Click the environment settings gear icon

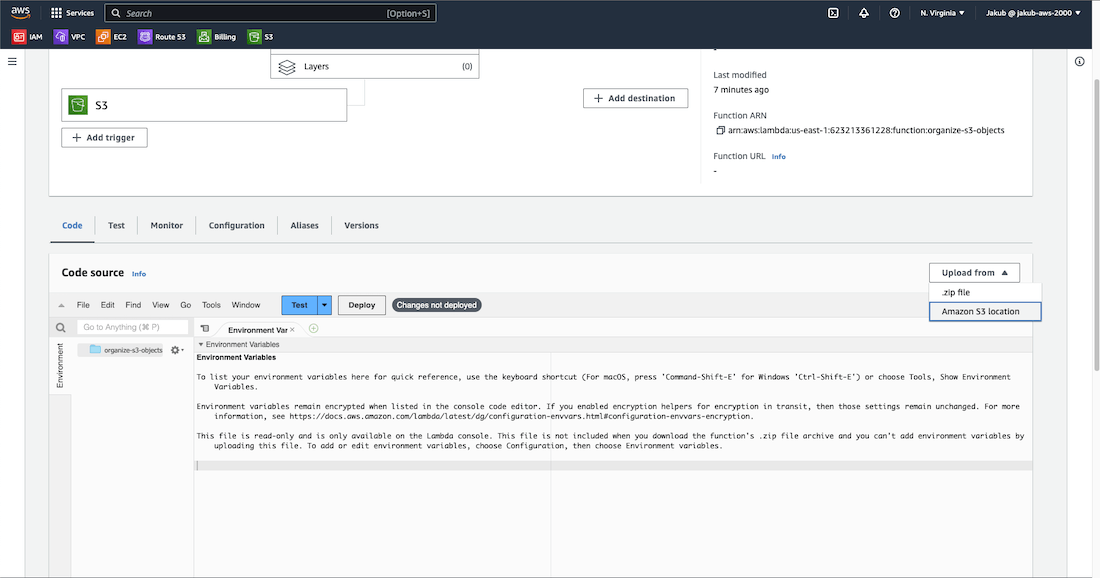click(x=177, y=350)
